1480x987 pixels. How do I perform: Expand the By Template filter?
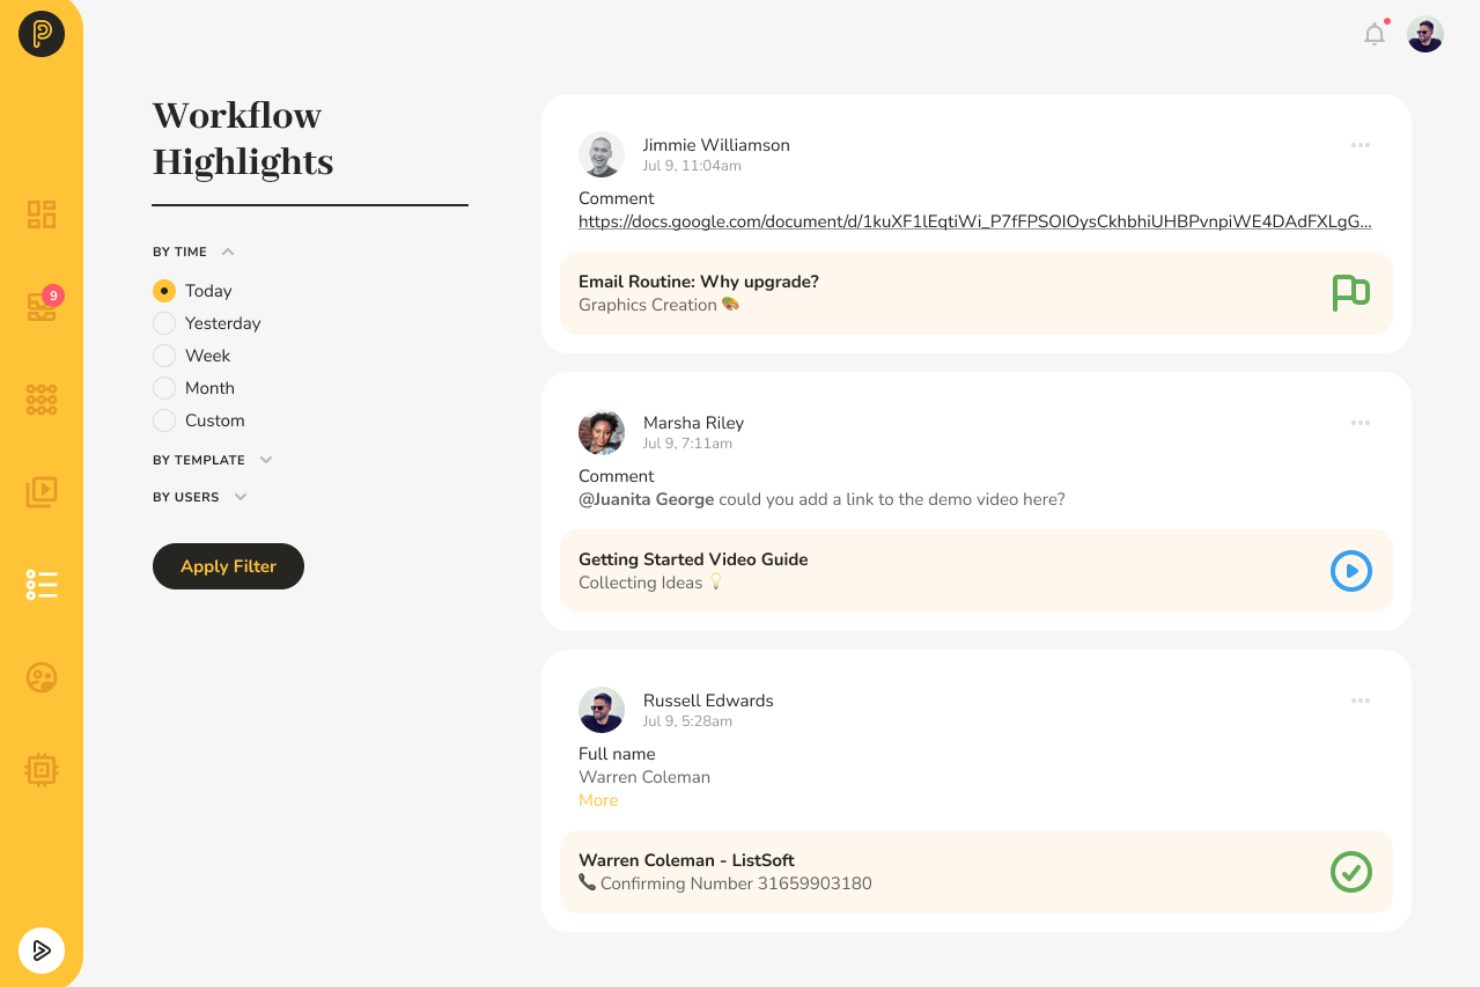pyautogui.click(x=266, y=460)
